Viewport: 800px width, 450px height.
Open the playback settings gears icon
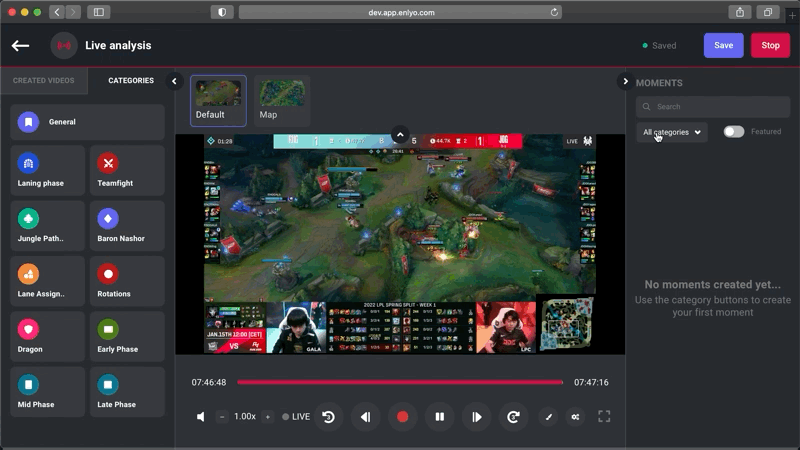576,417
